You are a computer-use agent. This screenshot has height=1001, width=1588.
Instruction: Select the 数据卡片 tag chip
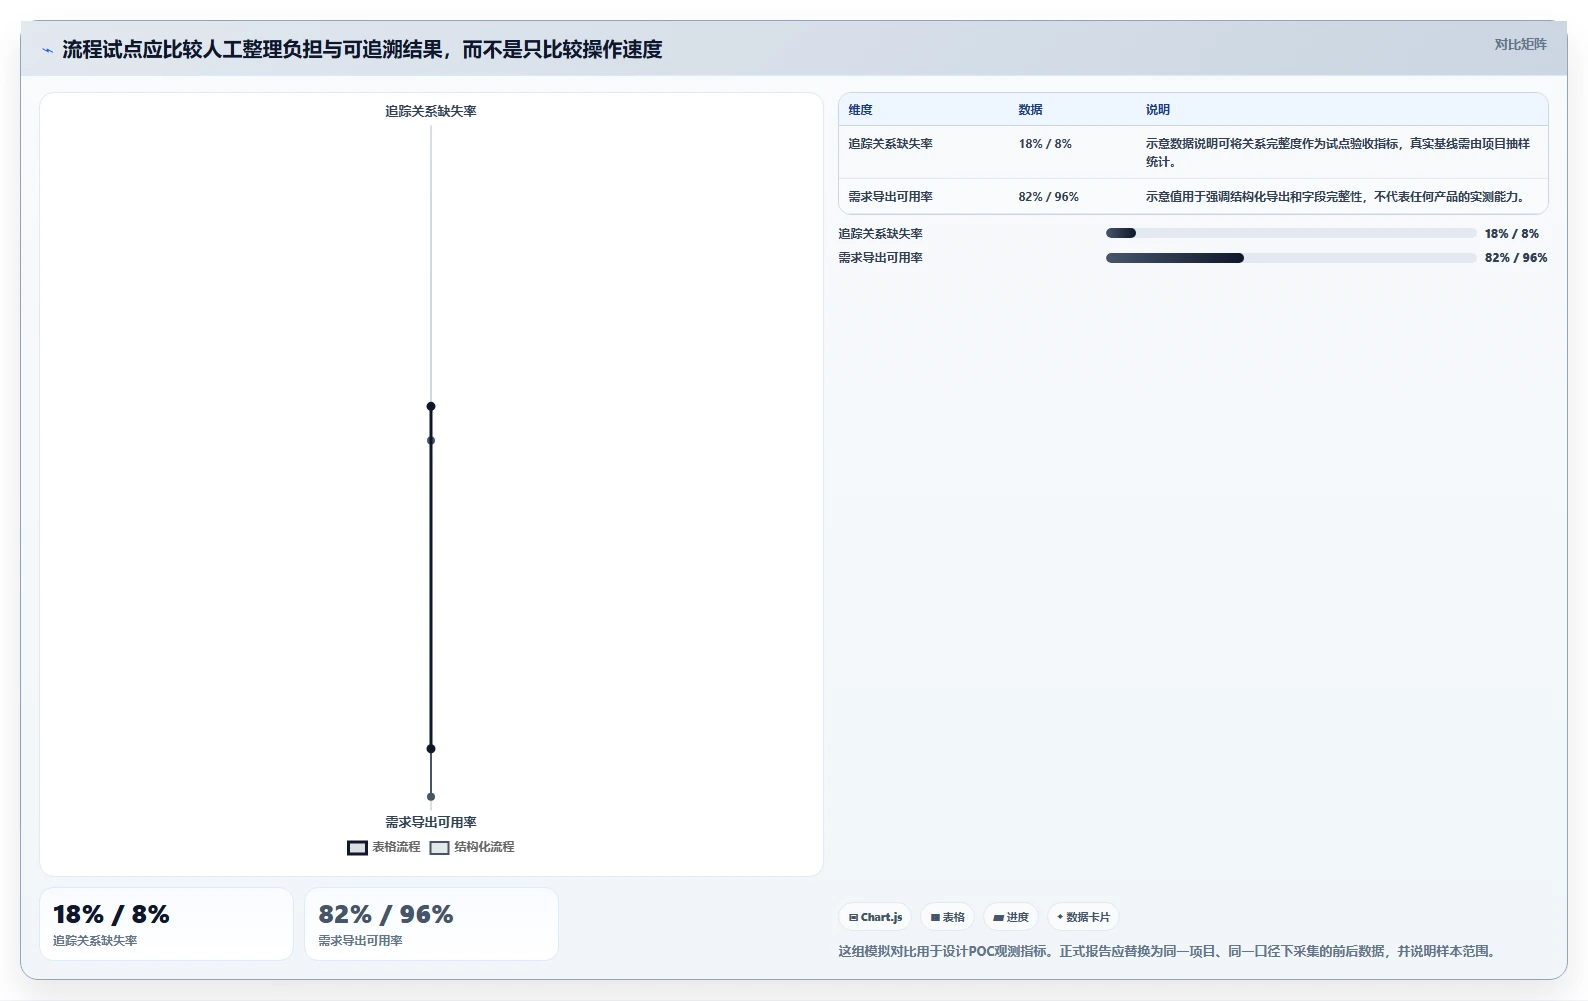point(1083,917)
